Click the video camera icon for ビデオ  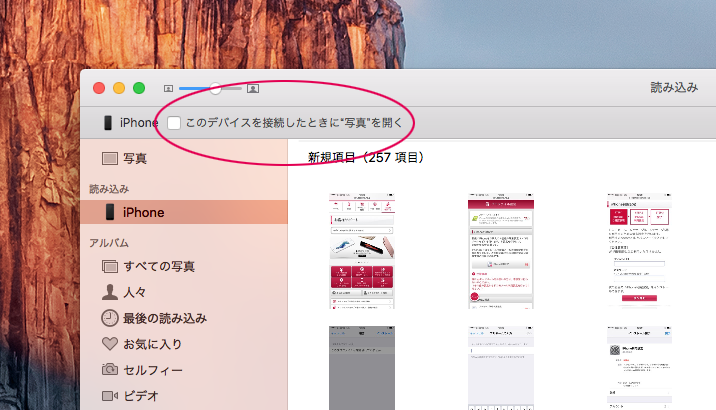[x=110, y=396]
